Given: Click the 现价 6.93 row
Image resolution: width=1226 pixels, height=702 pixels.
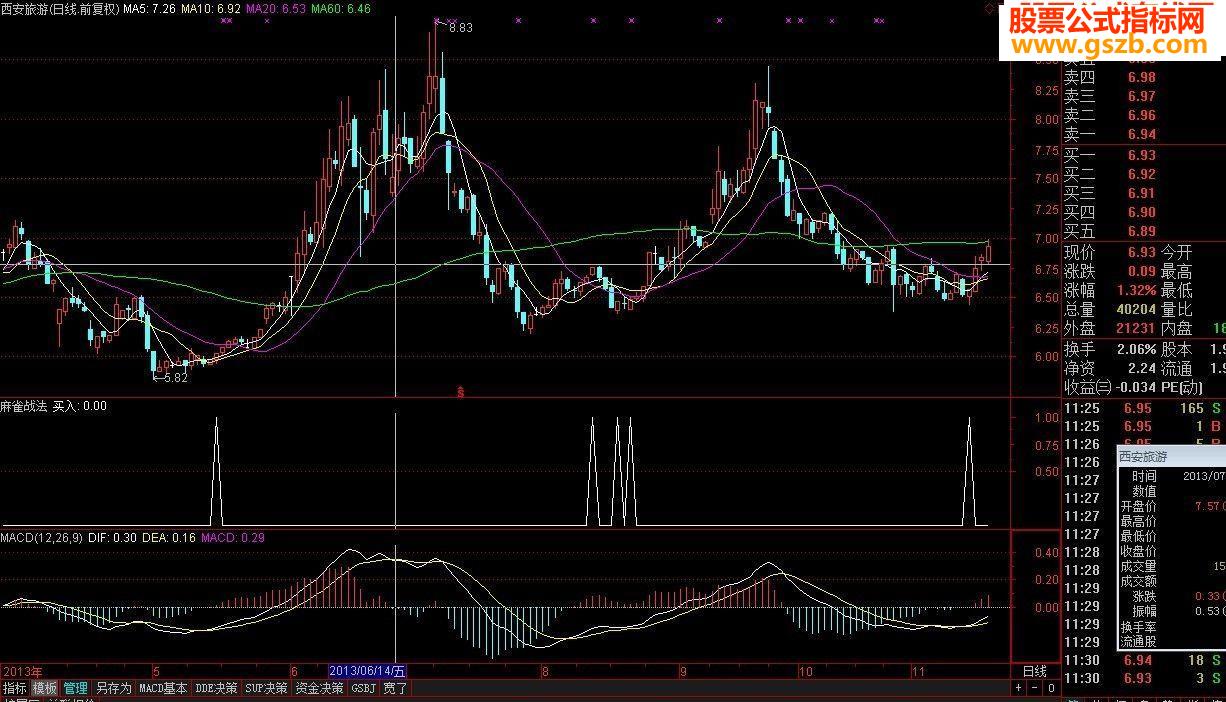Looking at the screenshot, I should pyautogui.click(x=1110, y=252).
